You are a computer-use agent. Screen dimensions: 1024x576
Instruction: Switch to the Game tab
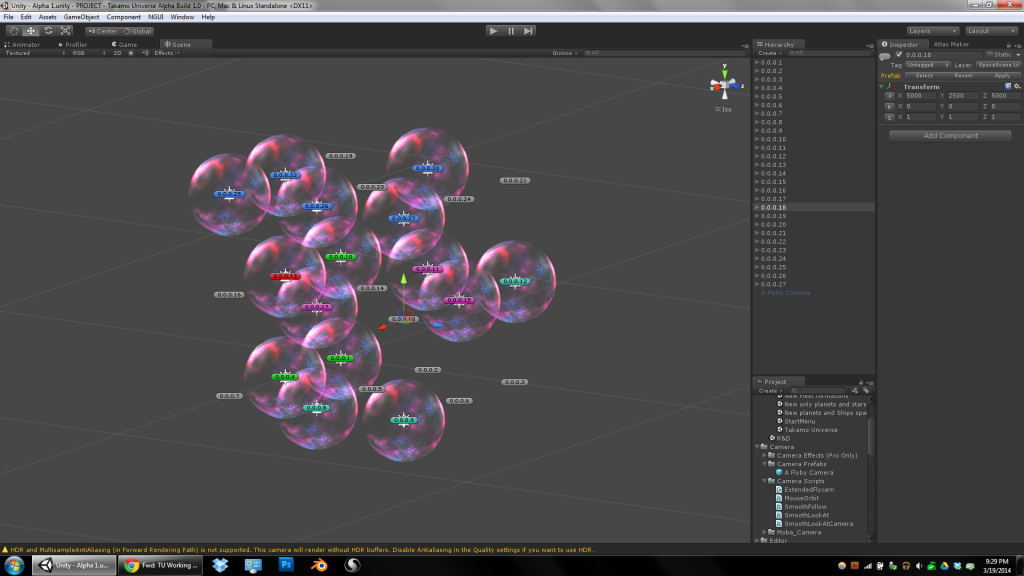pyautogui.click(x=125, y=44)
